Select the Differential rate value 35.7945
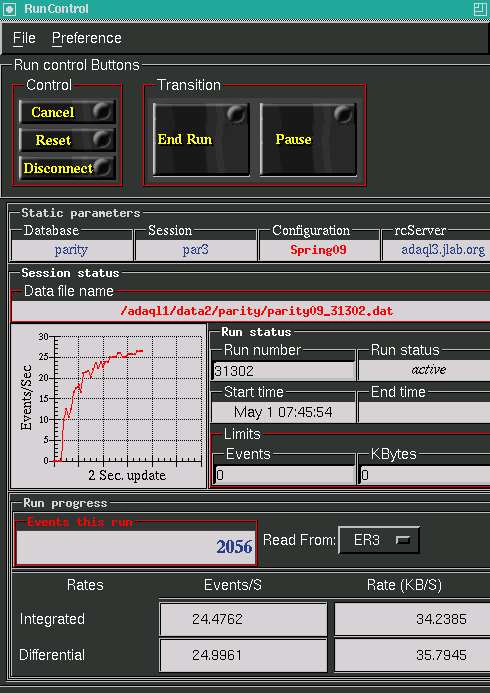The image size is (490, 693). pyautogui.click(x=412, y=655)
